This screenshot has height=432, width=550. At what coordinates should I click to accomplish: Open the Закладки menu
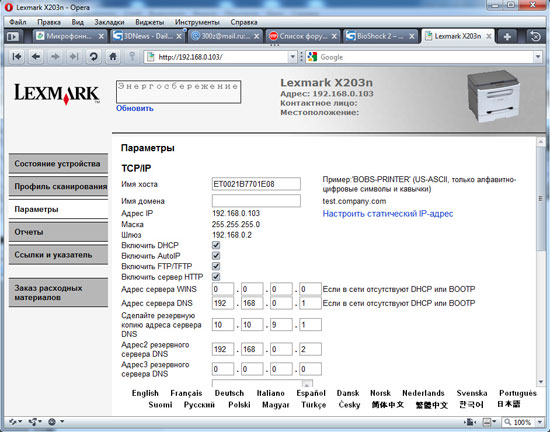pyautogui.click(x=109, y=22)
